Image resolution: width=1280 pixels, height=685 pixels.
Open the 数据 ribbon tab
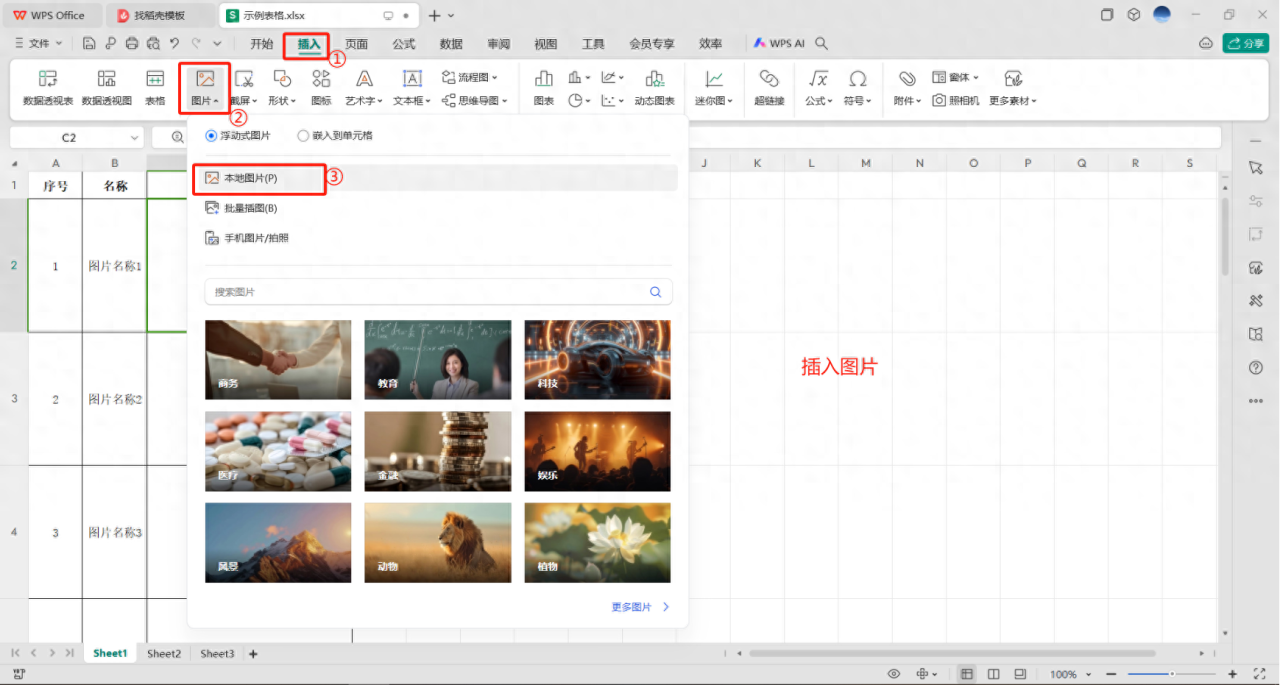(x=451, y=43)
